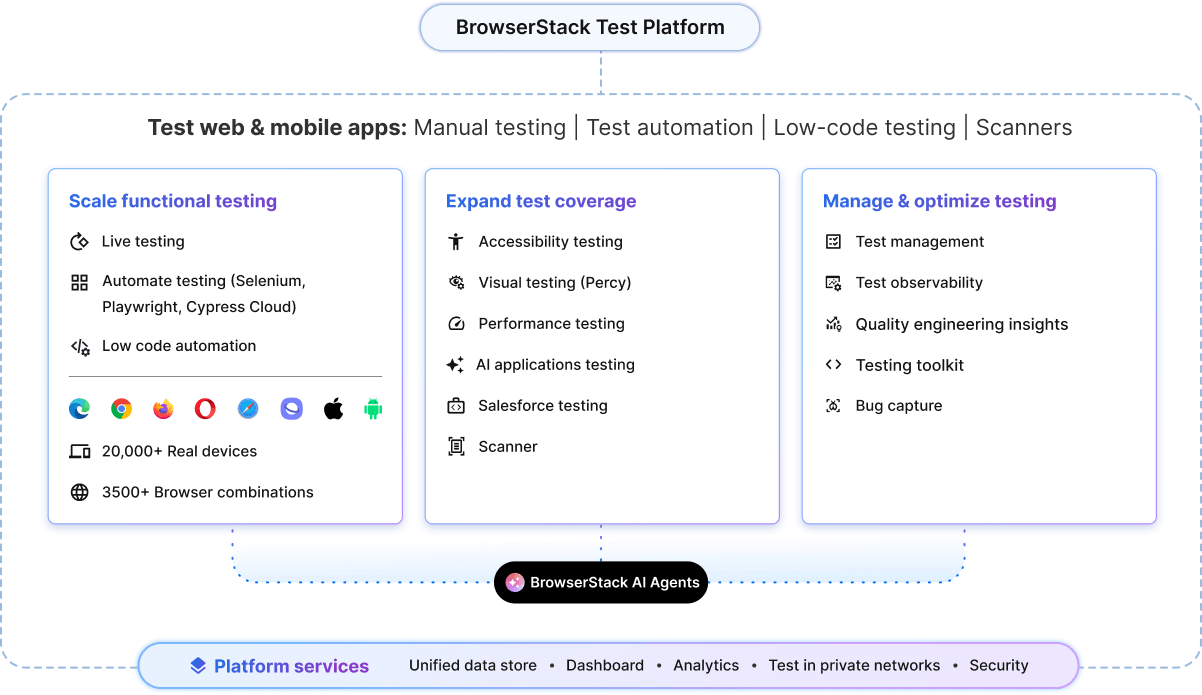Open Bug capture link
Screen dimensions: 1202x695
[x=899, y=406]
